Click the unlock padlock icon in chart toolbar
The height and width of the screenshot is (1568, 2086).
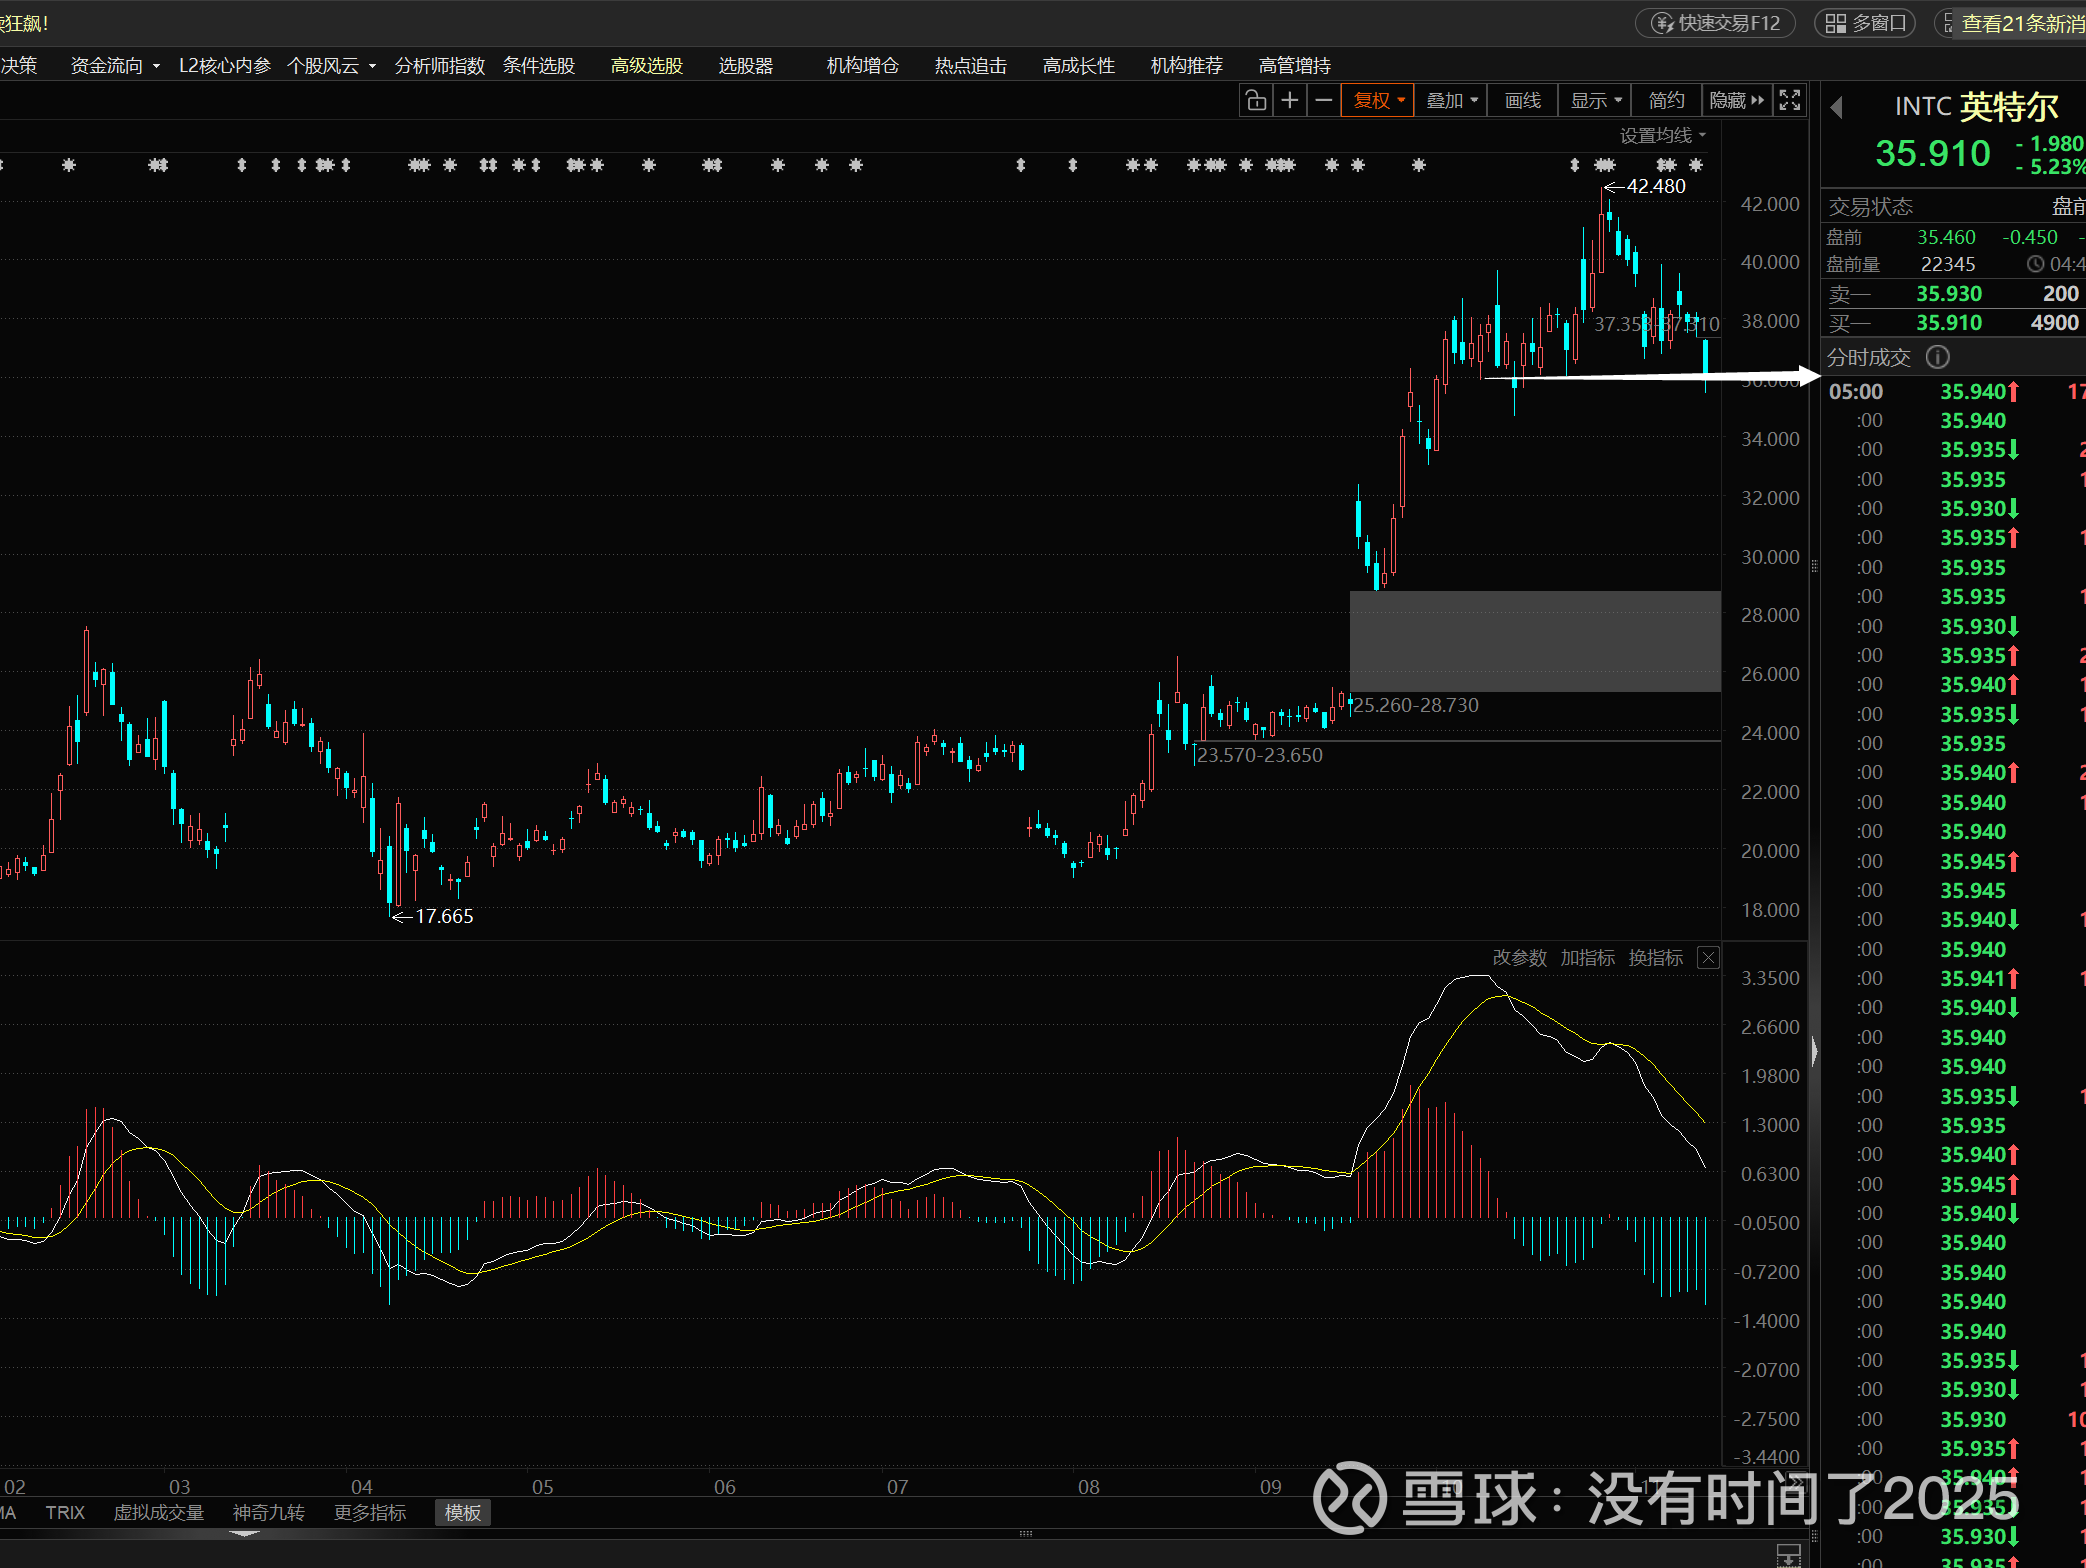1256,100
